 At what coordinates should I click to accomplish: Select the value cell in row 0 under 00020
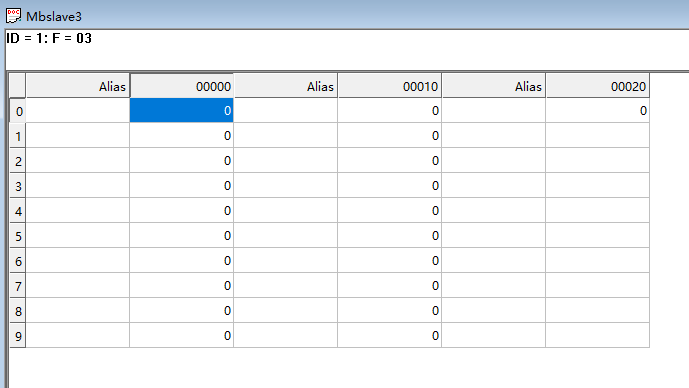[598, 110]
